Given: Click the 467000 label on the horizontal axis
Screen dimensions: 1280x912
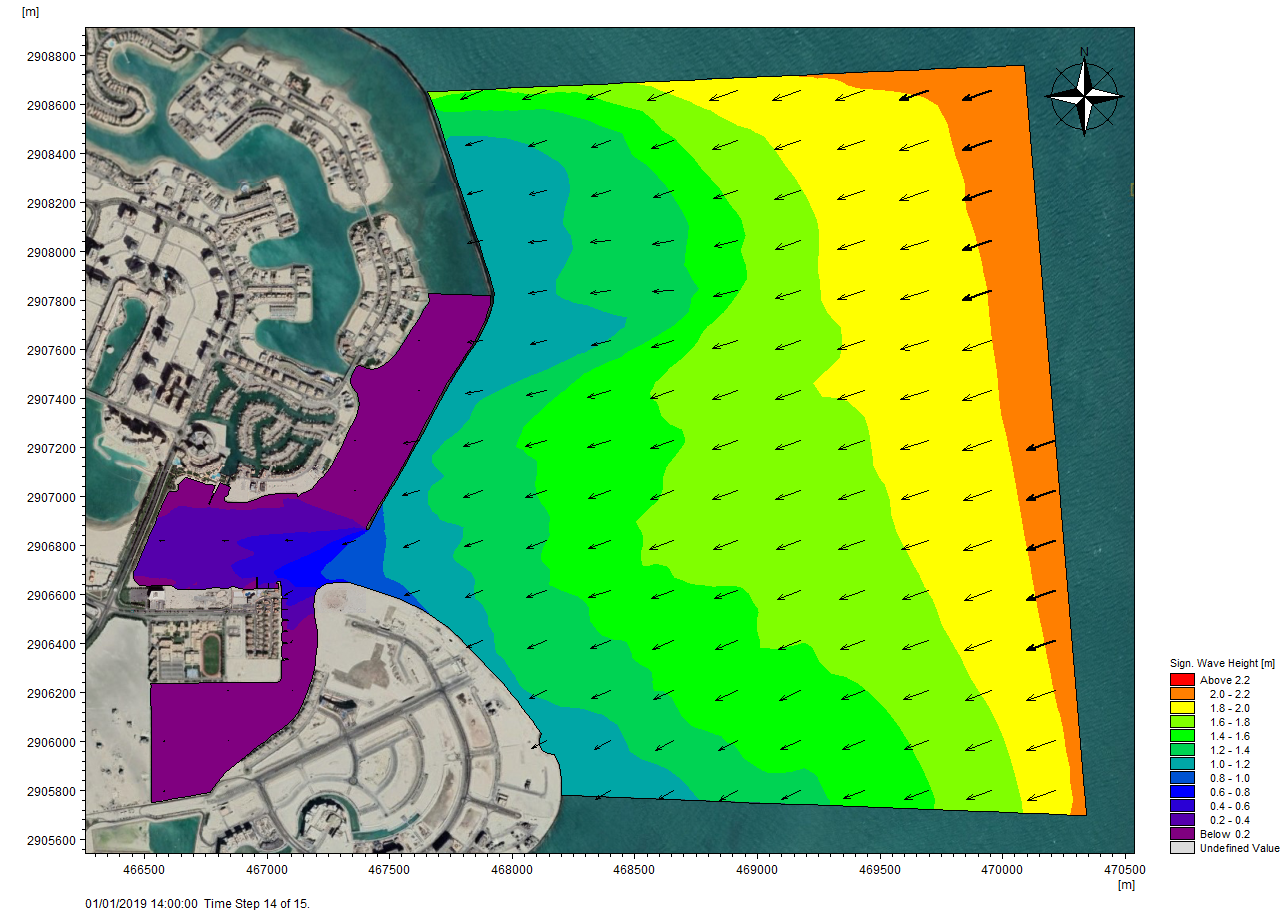Looking at the screenshot, I should [x=266, y=871].
